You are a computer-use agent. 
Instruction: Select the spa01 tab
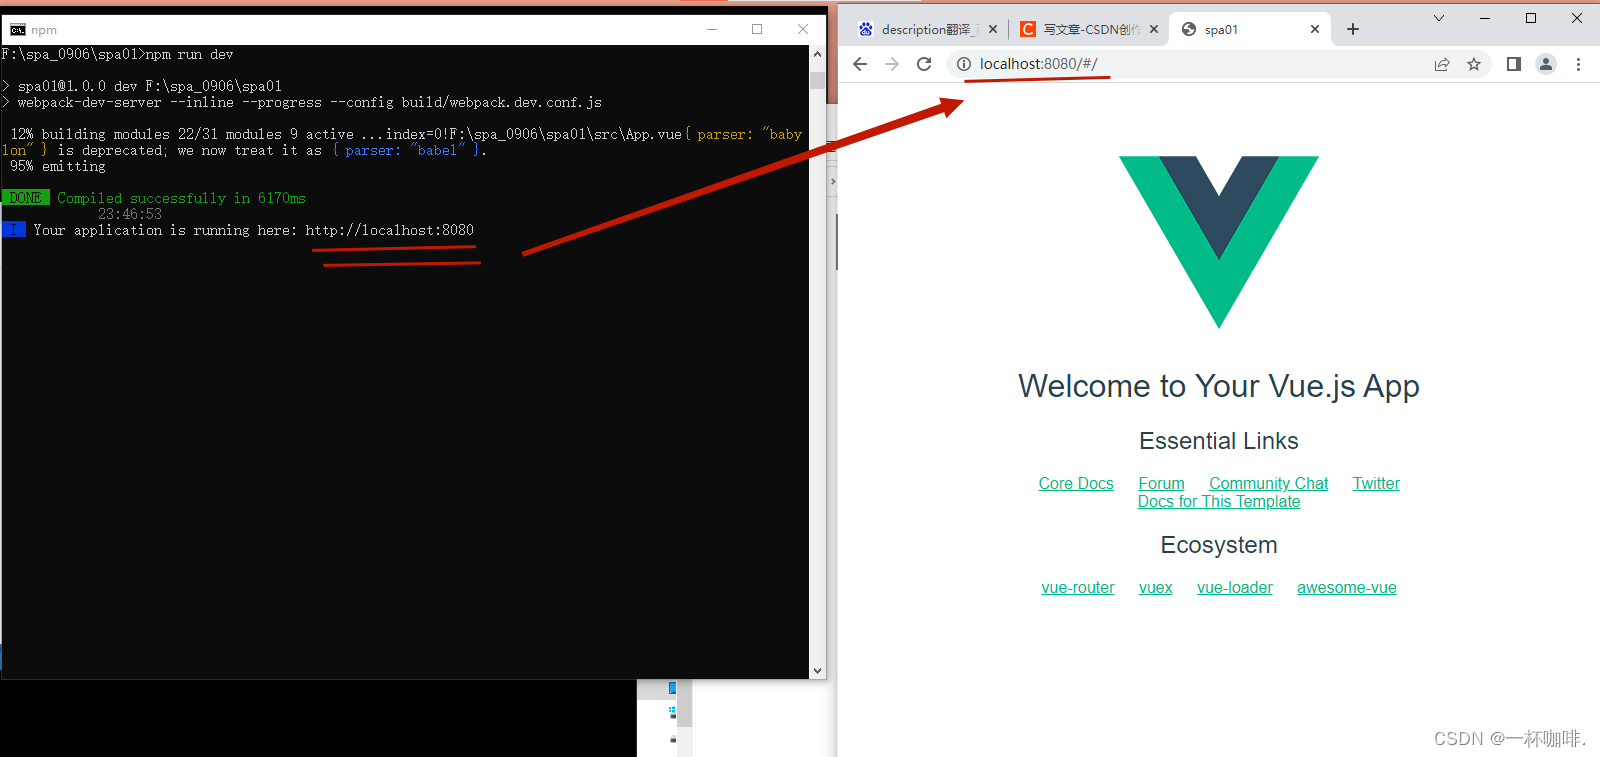pos(1250,30)
